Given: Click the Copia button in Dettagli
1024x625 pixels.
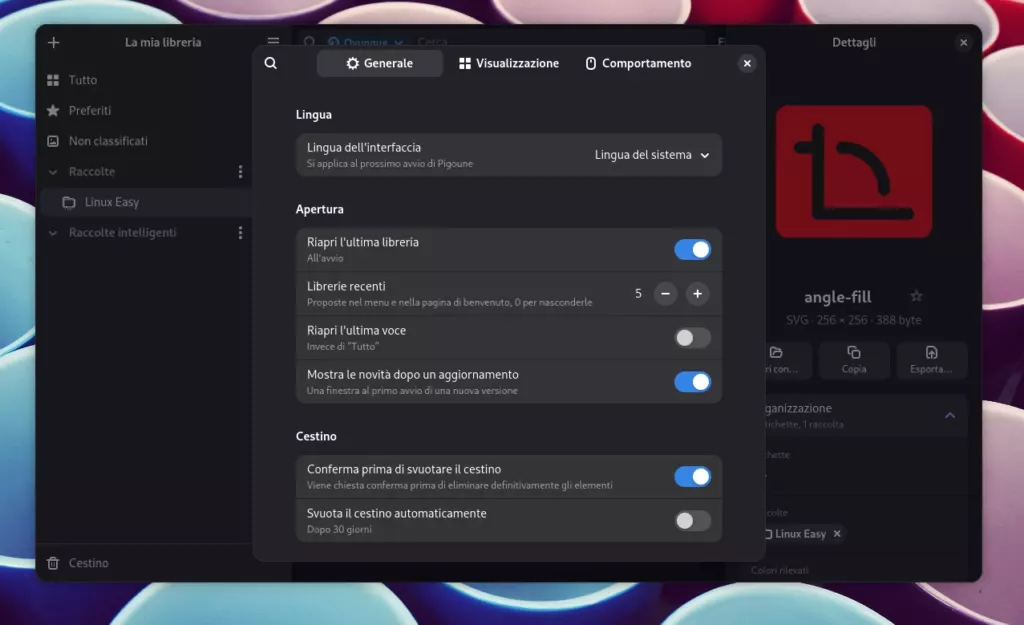Looking at the screenshot, I should point(854,360).
